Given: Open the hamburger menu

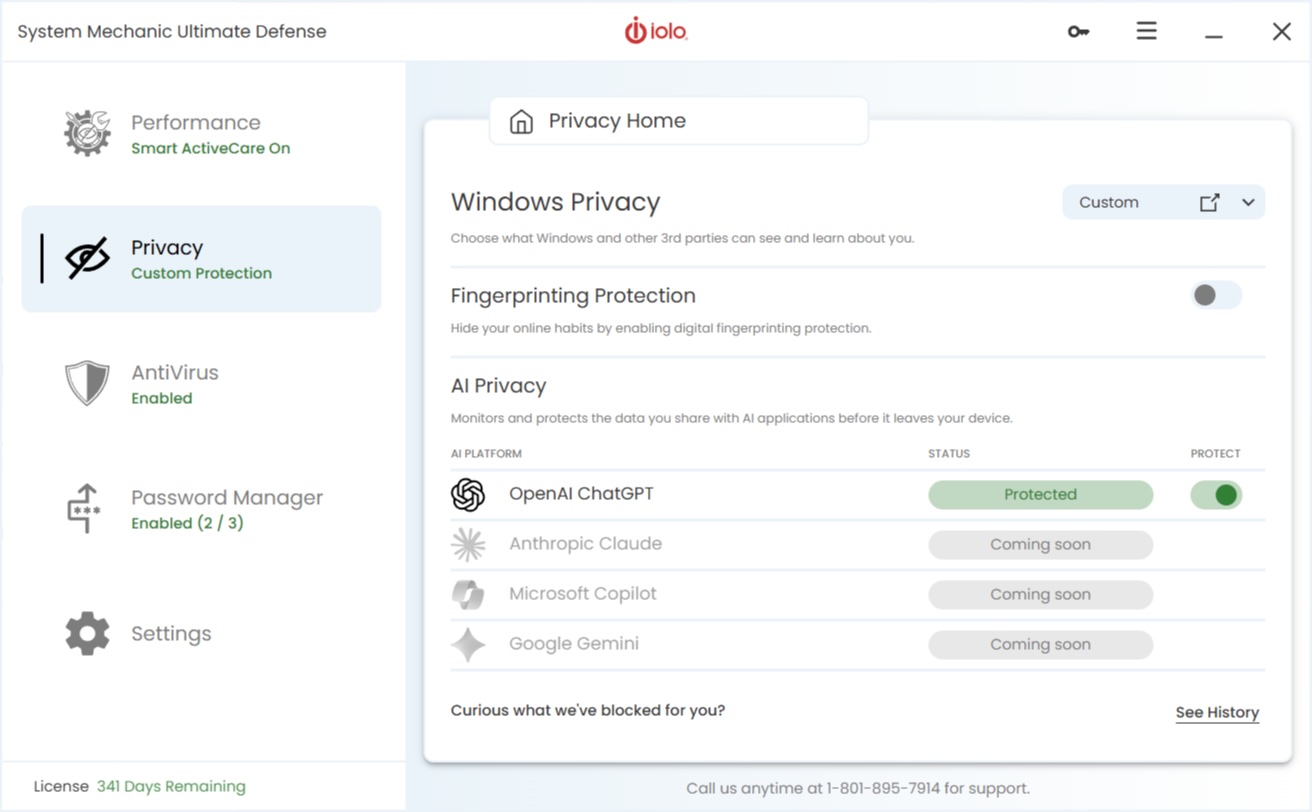Looking at the screenshot, I should pos(1146,31).
